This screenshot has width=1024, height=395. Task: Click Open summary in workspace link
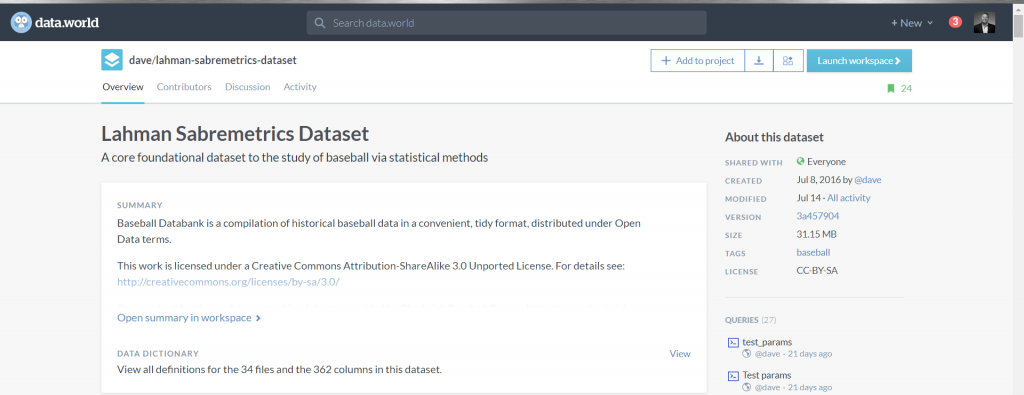coord(189,318)
